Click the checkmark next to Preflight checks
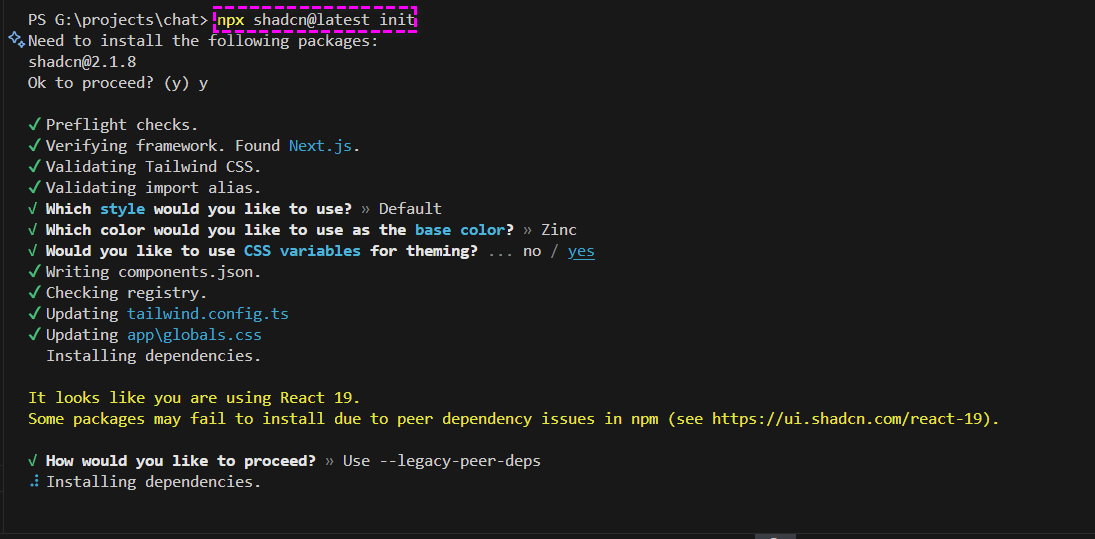Viewport: 1095px width, 539px height. (34, 125)
